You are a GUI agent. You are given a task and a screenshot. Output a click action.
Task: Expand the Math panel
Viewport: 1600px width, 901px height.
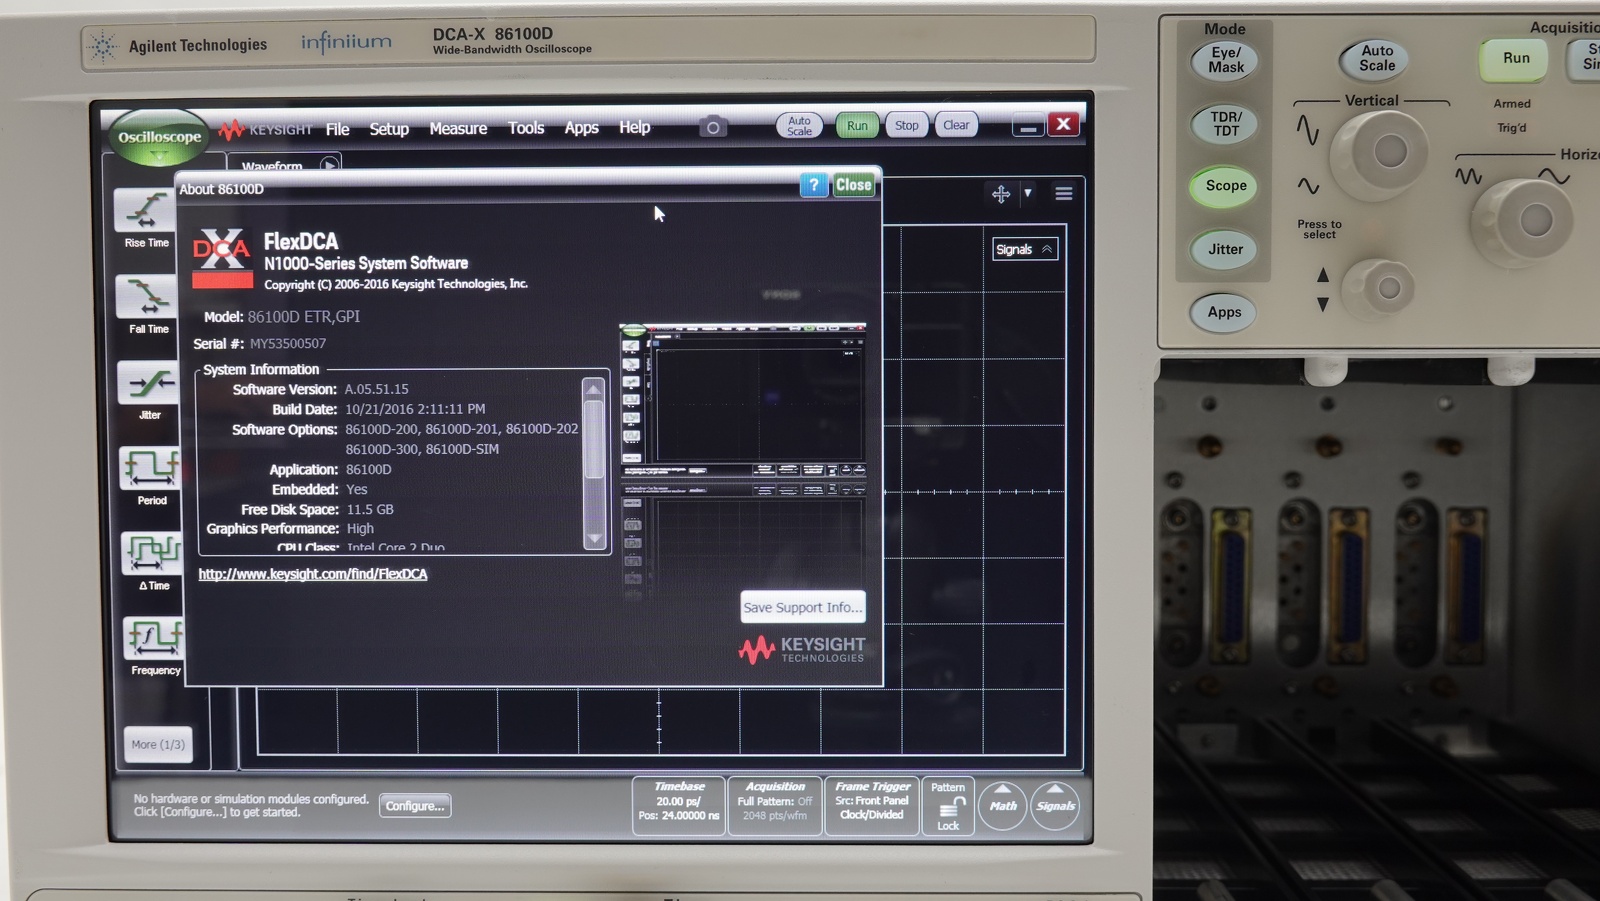tap(1002, 806)
